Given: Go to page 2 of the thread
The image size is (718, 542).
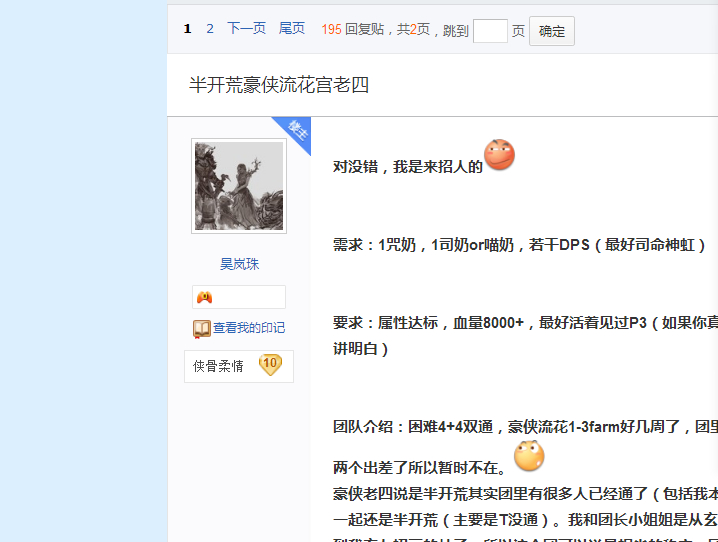Looking at the screenshot, I should tap(210, 29).
